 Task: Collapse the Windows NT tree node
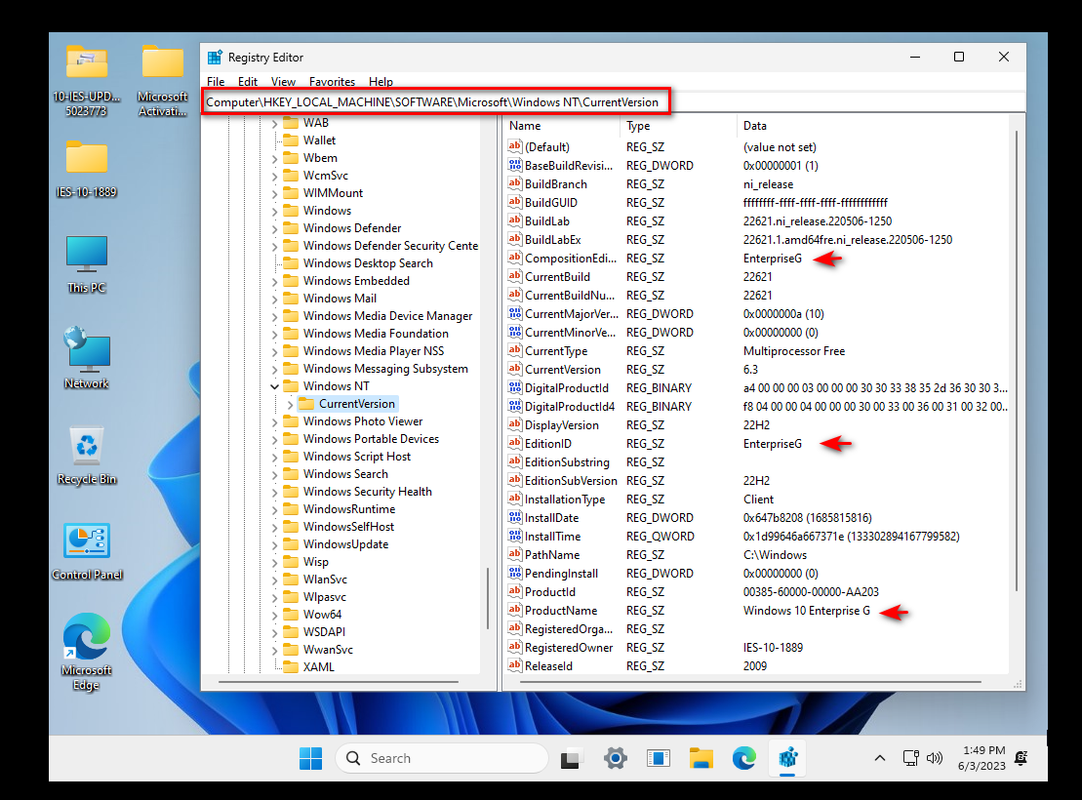click(x=275, y=387)
